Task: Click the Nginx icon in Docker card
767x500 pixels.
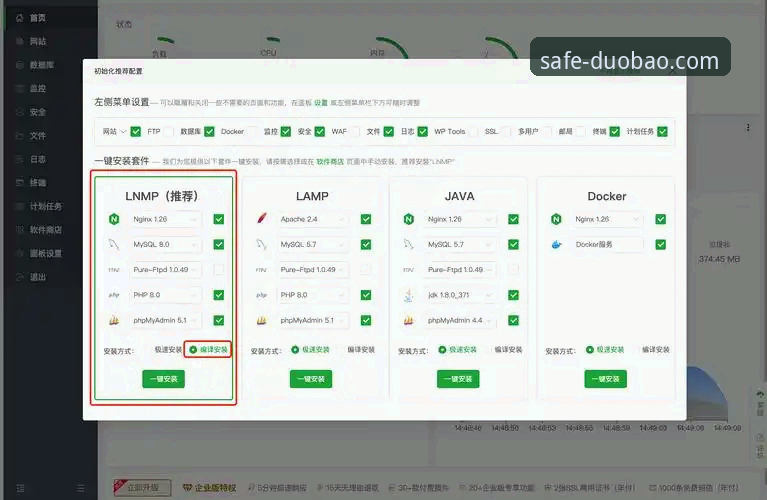Action: tap(556, 219)
